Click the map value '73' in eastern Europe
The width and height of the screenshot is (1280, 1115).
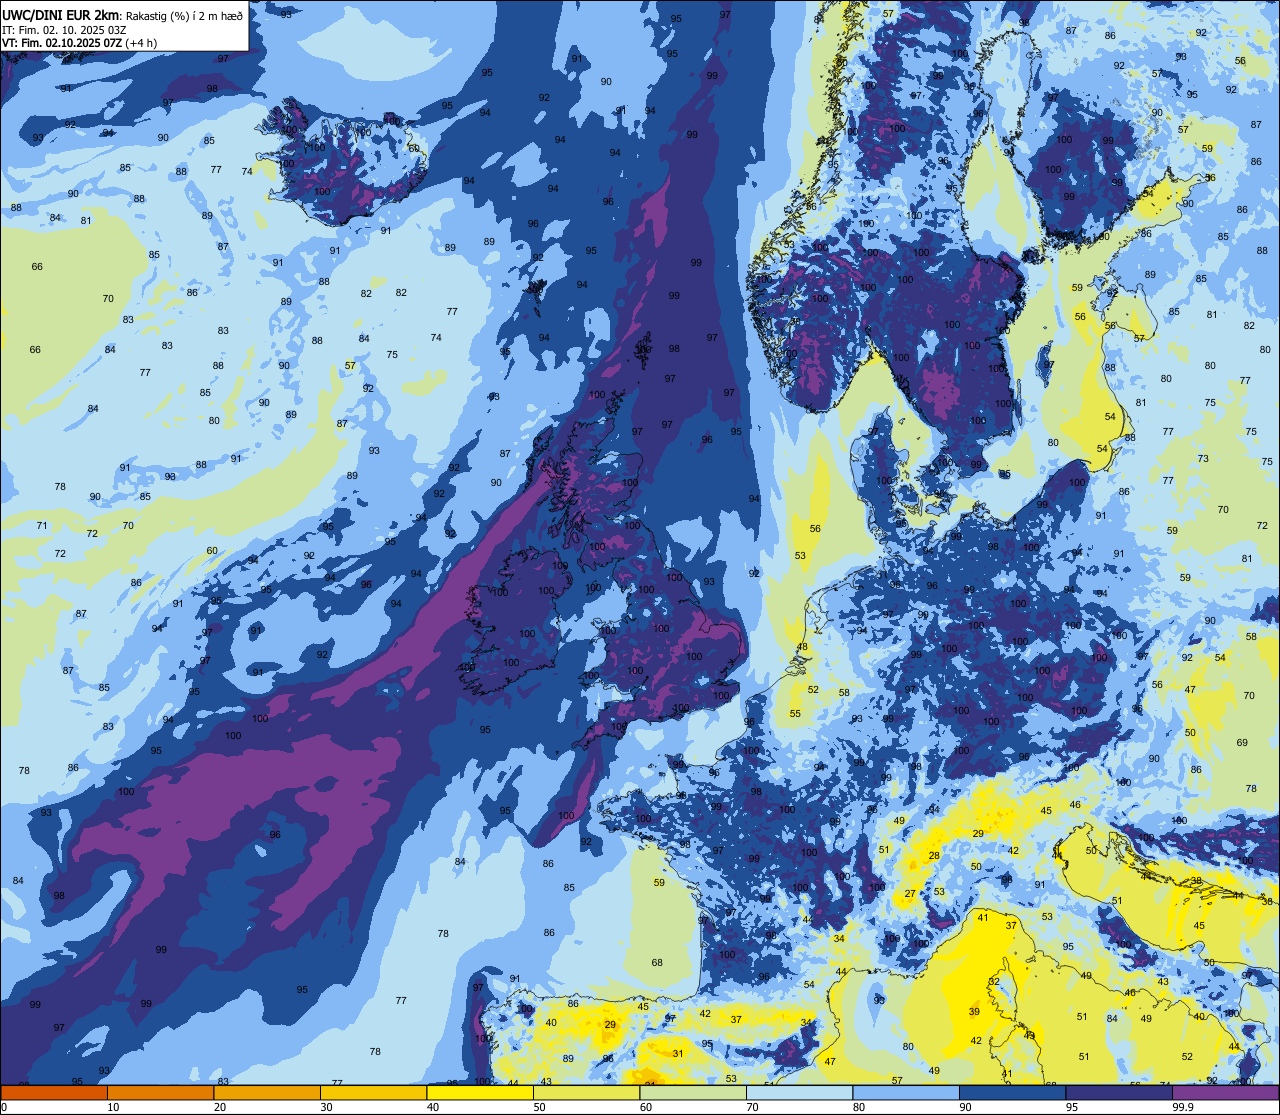tap(1203, 459)
